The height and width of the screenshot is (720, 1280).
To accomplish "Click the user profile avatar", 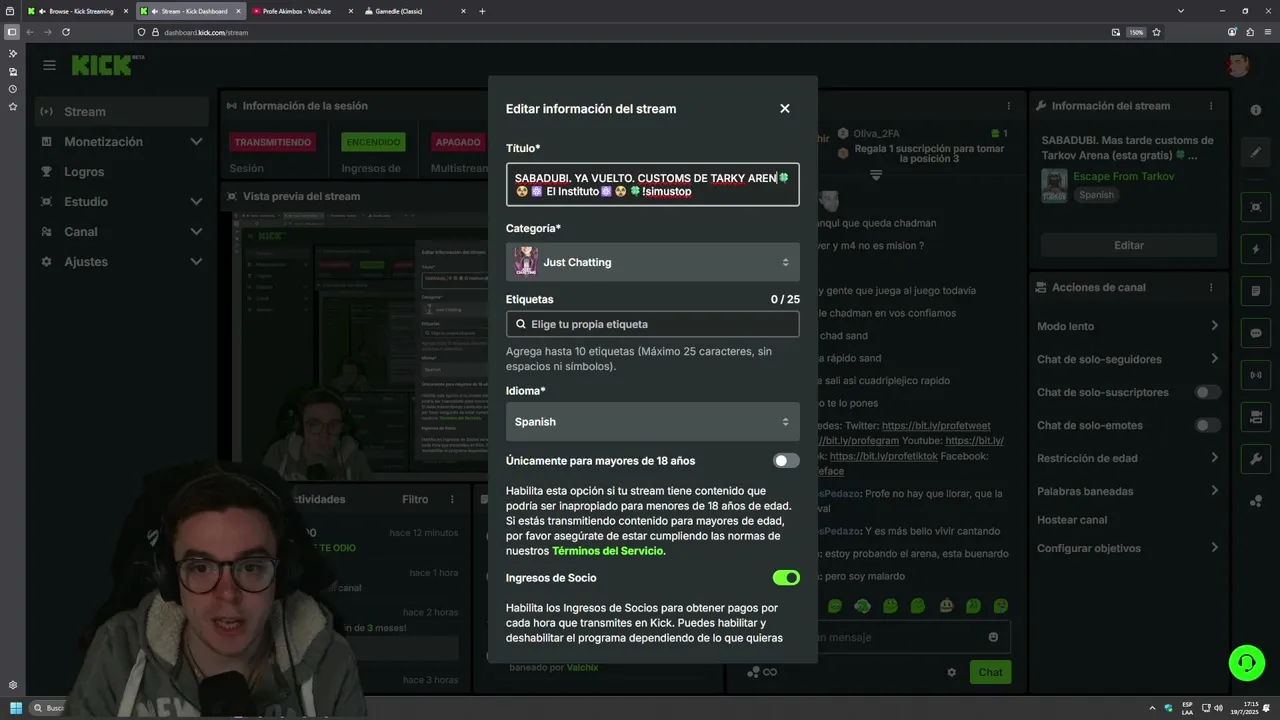I will point(1238,66).
